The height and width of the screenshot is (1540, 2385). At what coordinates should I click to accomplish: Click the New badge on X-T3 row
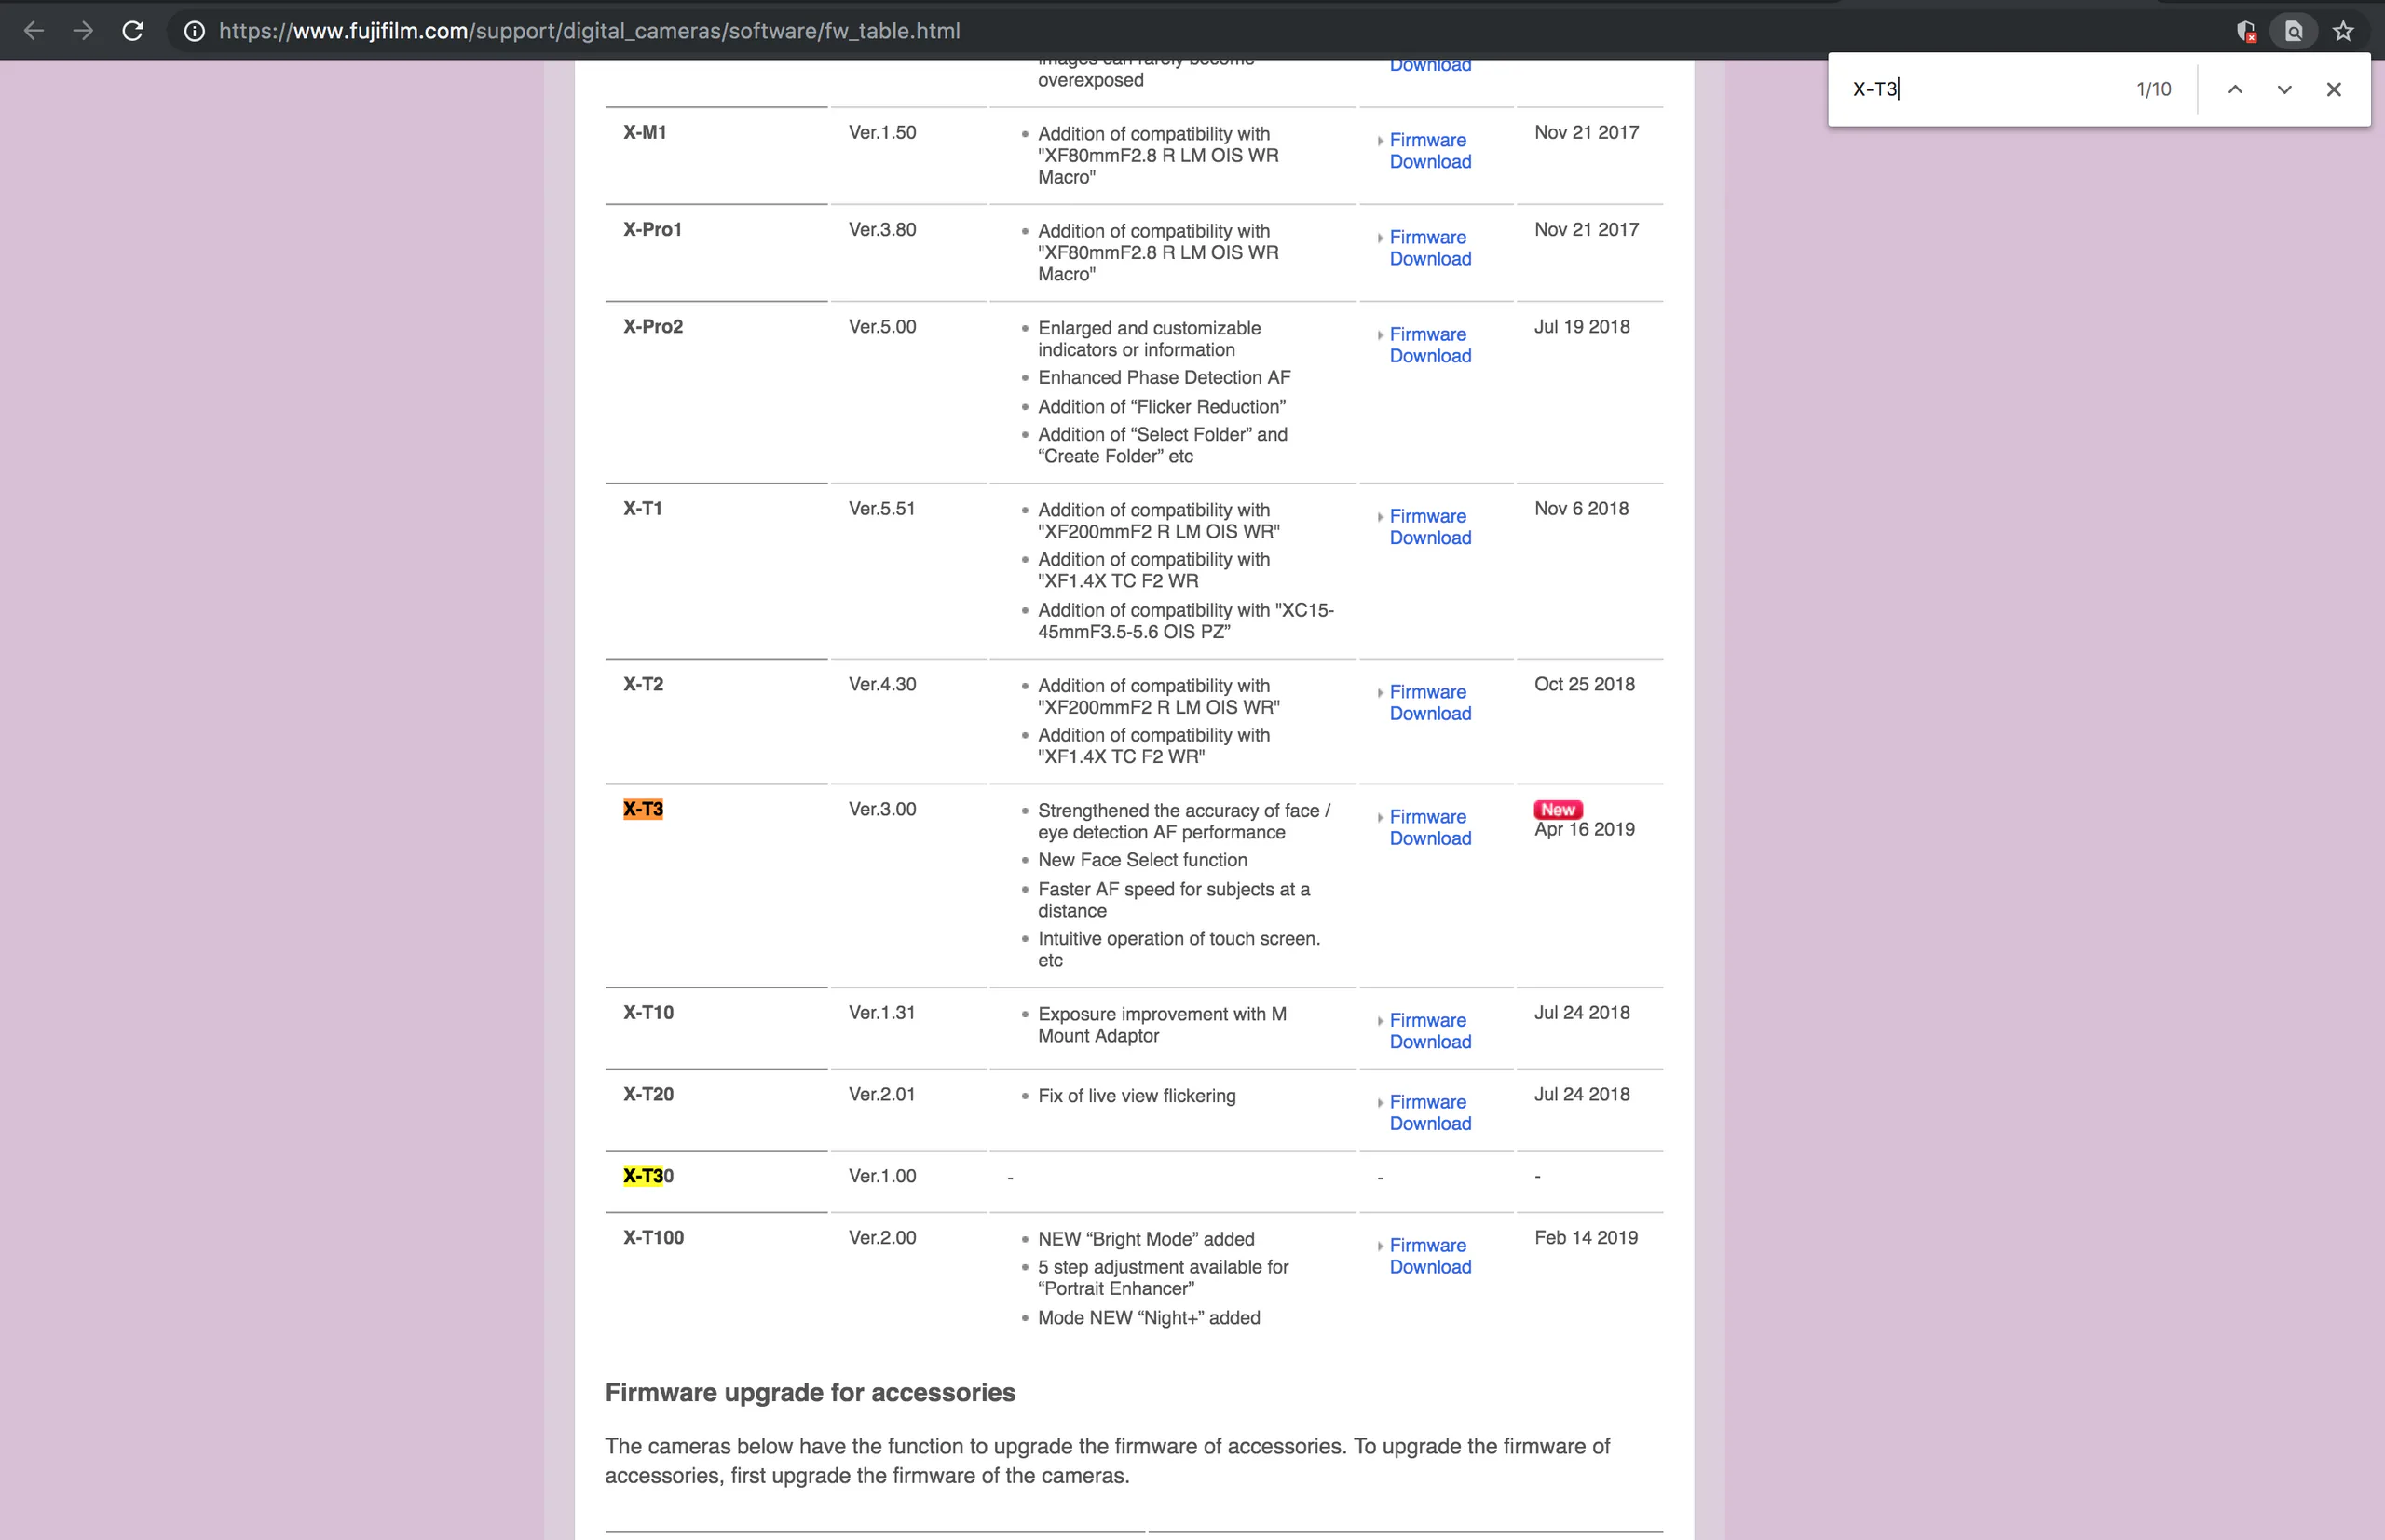[x=1558, y=810]
